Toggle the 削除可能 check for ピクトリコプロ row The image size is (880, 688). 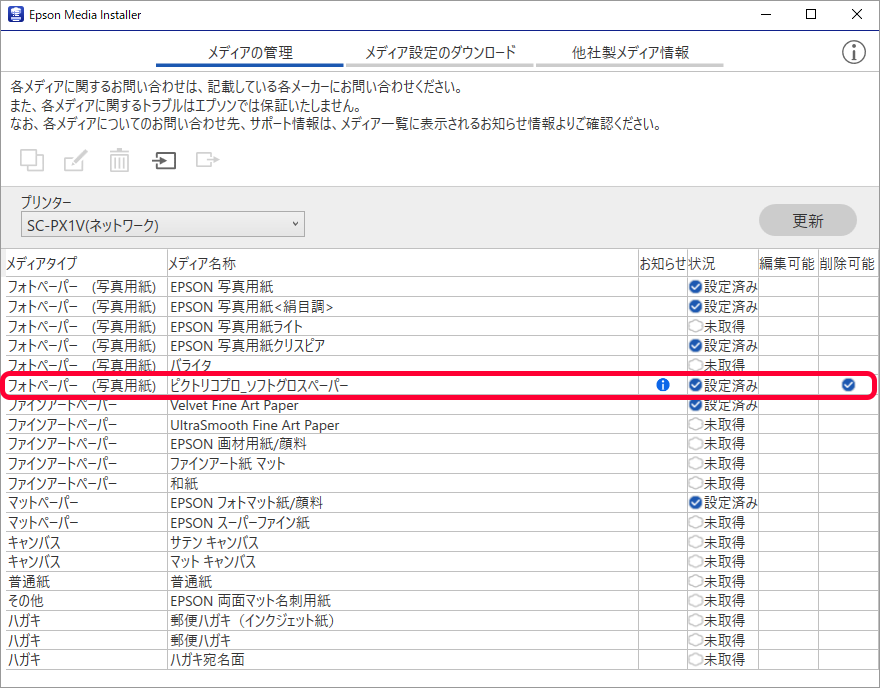coord(848,385)
